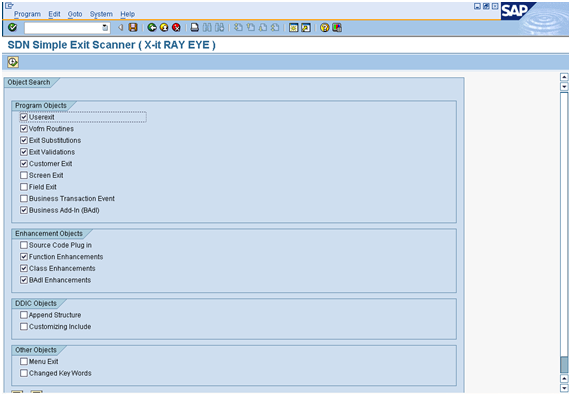Uncheck the Class Enhancements checkbox
Viewport: 571px width, 394px height.
tap(24, 268)
